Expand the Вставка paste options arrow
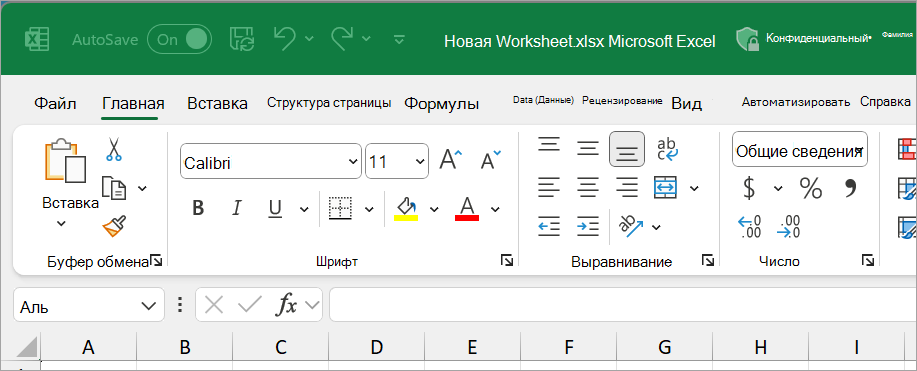This screenshot has width=917, height=371. coord(61,223)
